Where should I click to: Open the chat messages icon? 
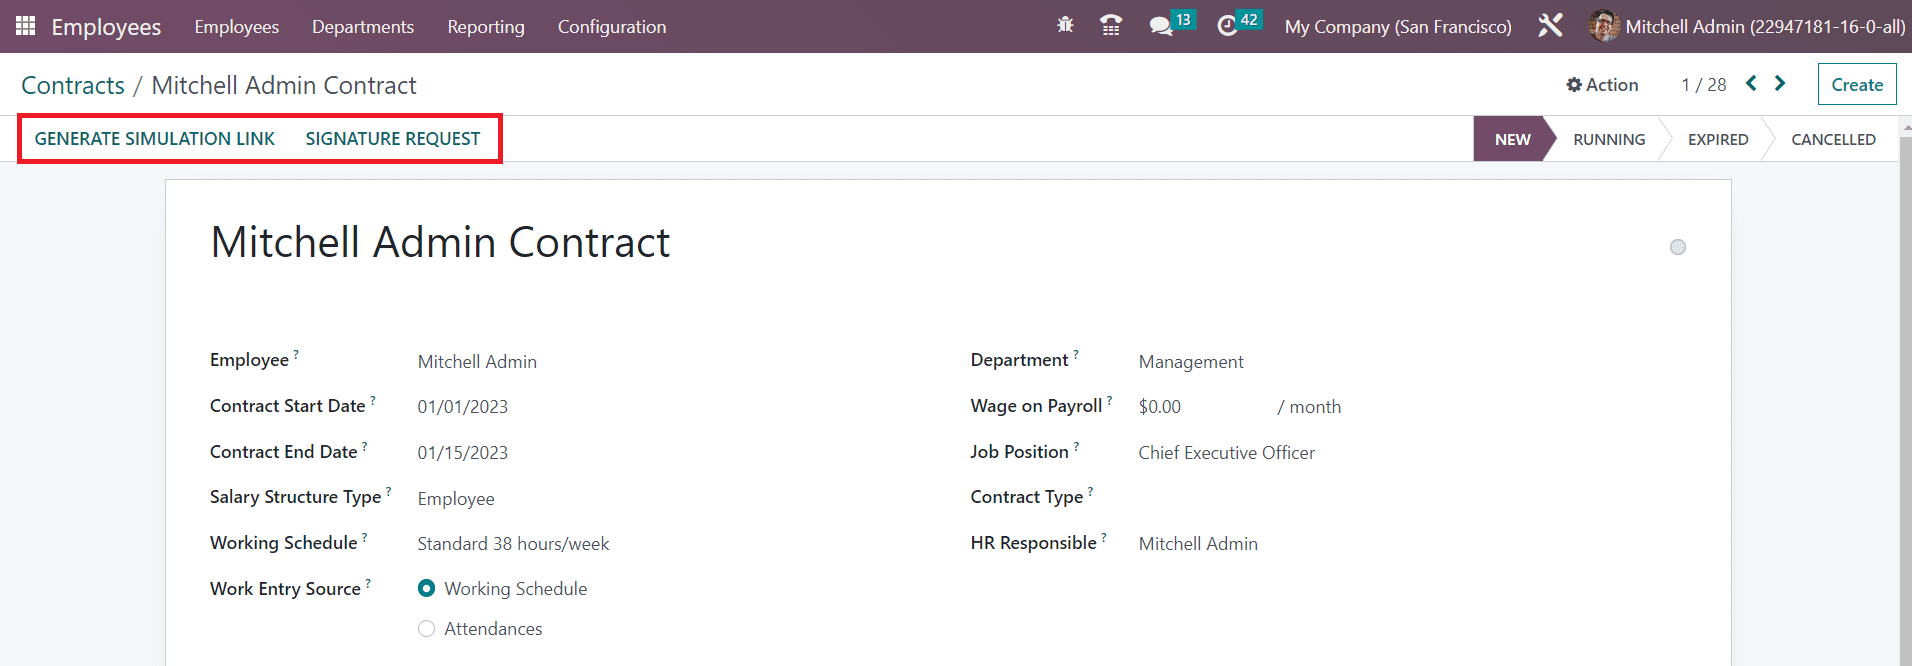click(1160, 26)
